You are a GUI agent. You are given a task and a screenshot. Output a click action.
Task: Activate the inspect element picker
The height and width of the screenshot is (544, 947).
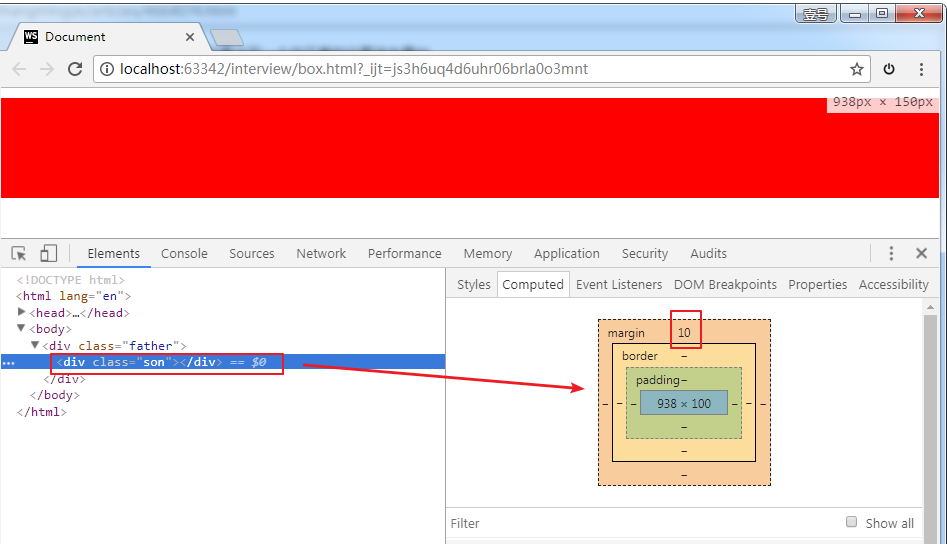(x=19, y=254)
